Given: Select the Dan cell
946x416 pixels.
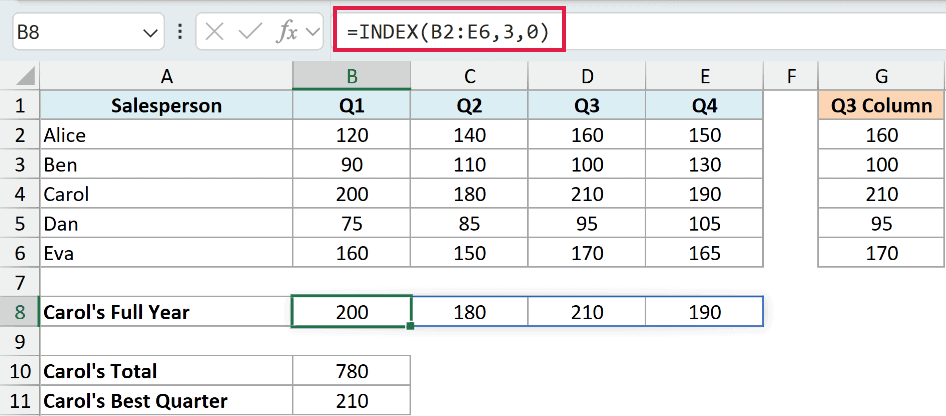Looking at the screenshot, I should click(167, 224).
